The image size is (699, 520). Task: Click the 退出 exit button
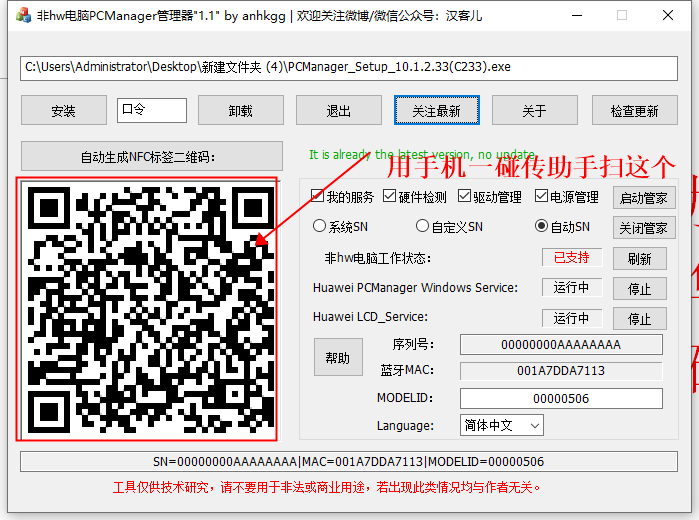tap(339, 110)
